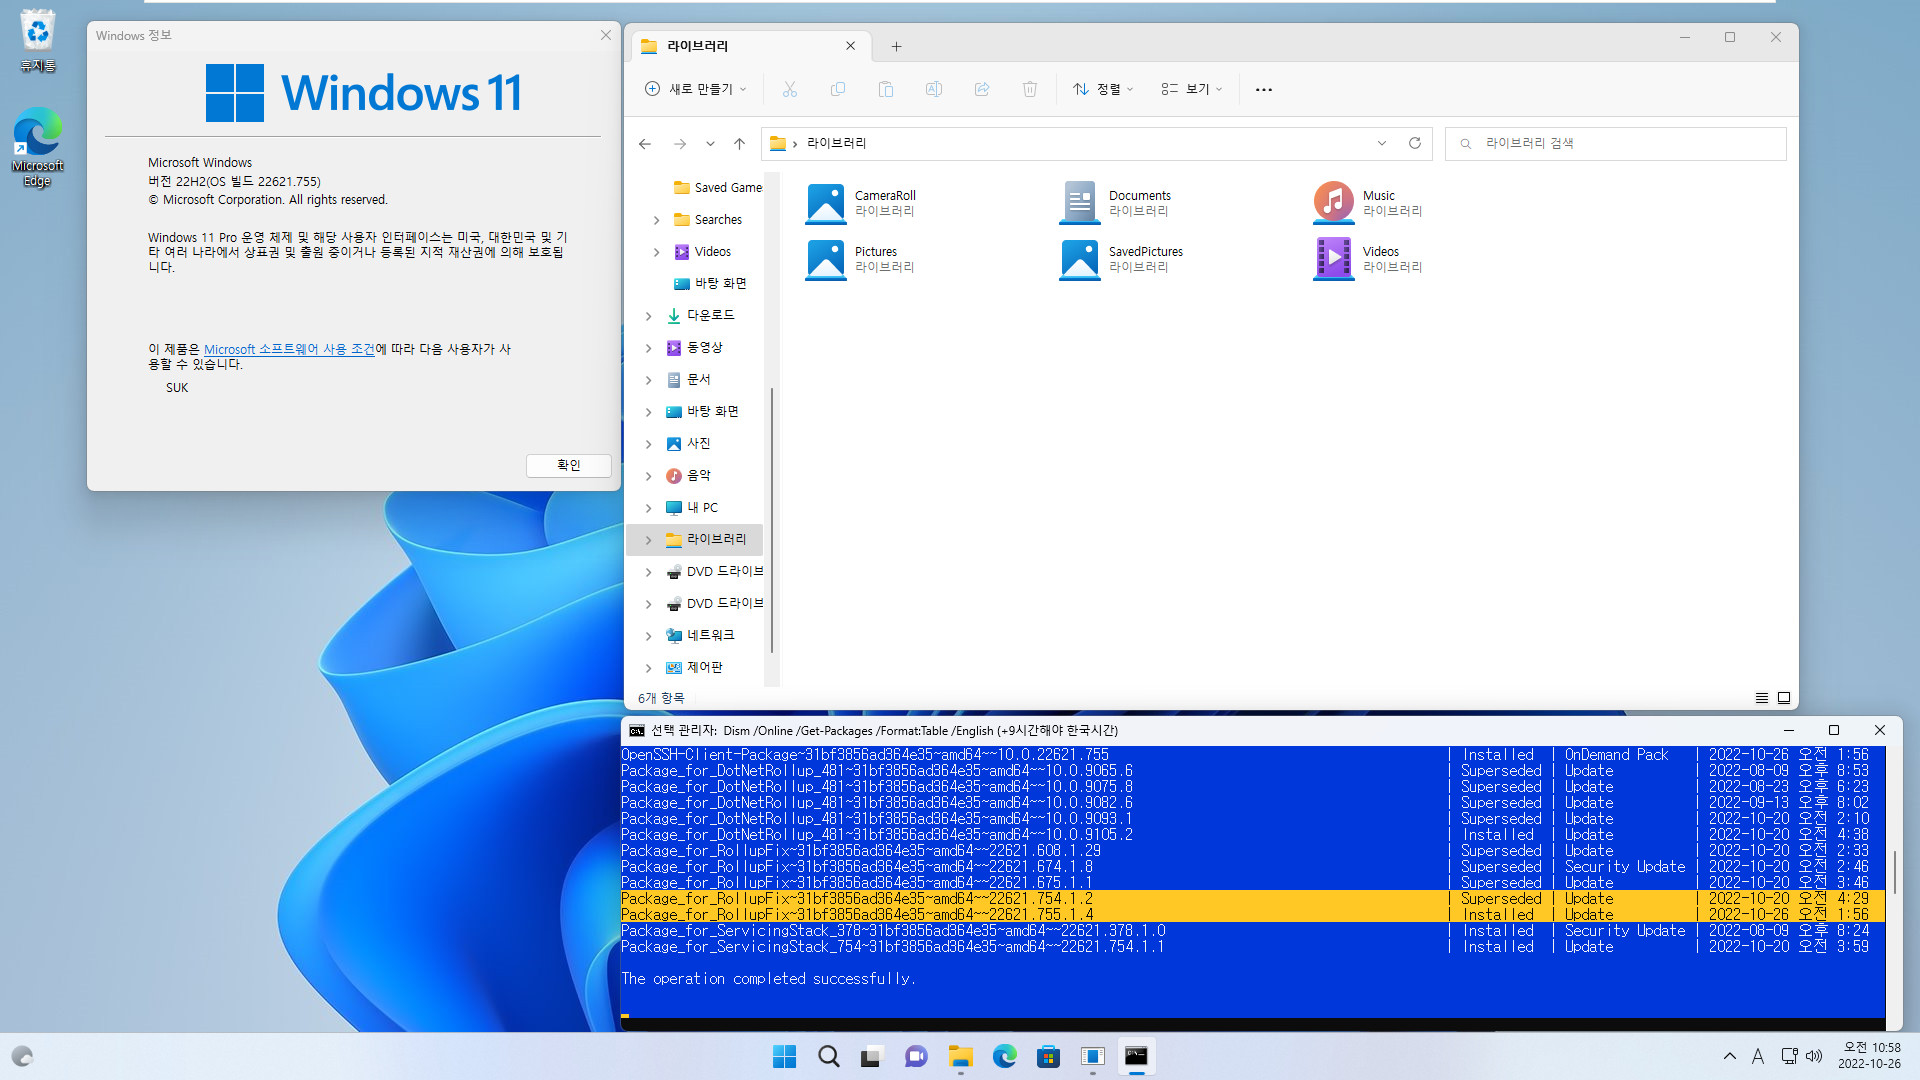Select 사진 in navigation pane
This screenshot has height=1080, width=1920.
click(699, 444)
